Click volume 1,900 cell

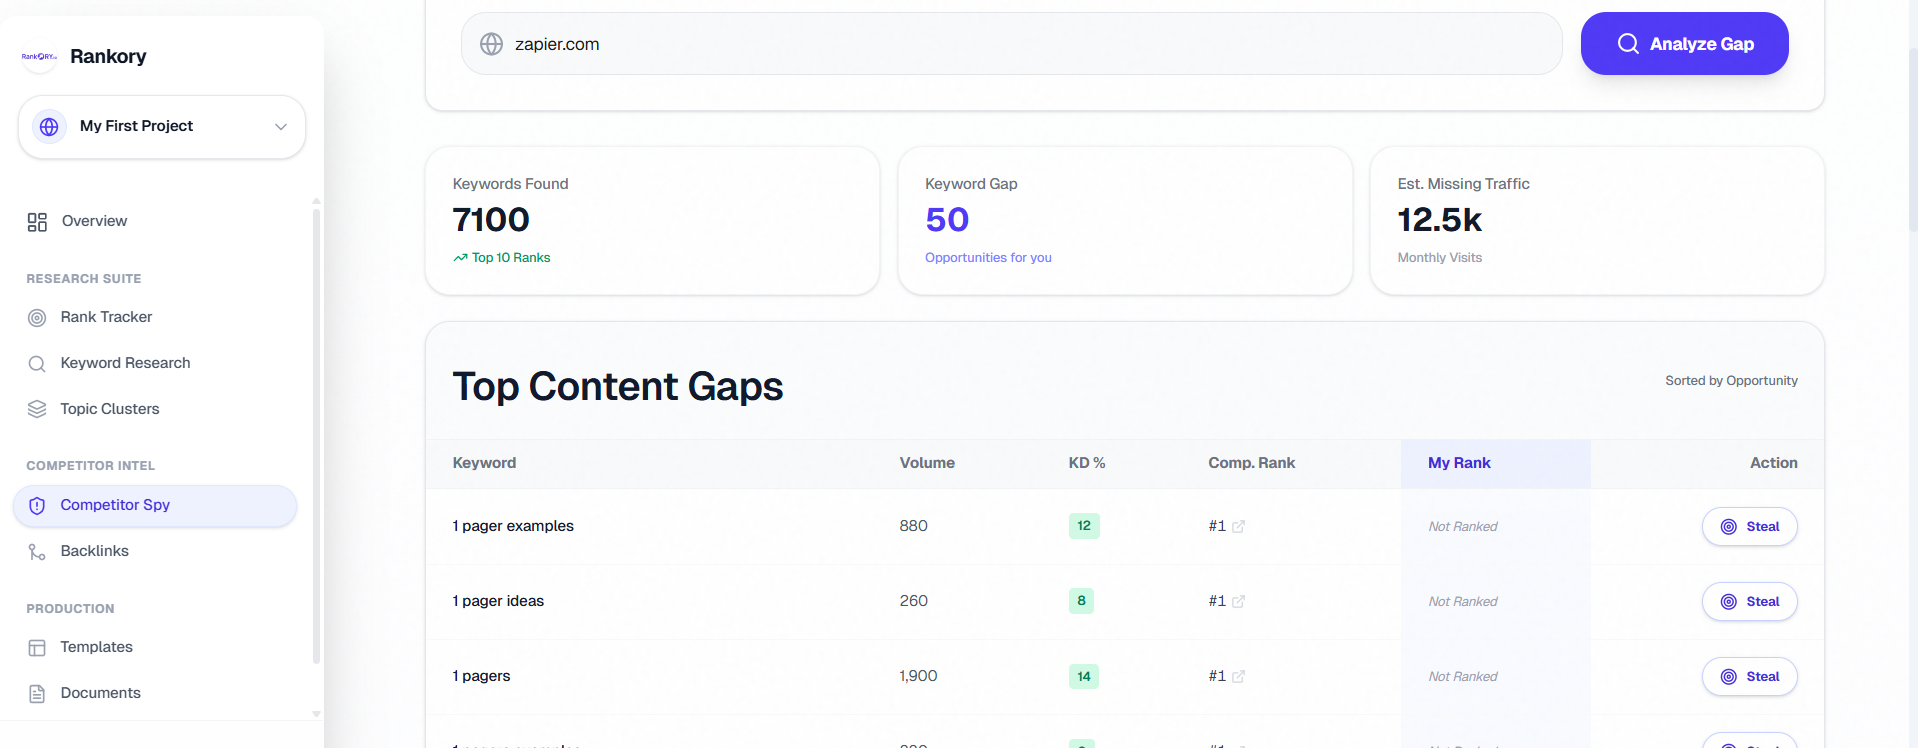918,676
